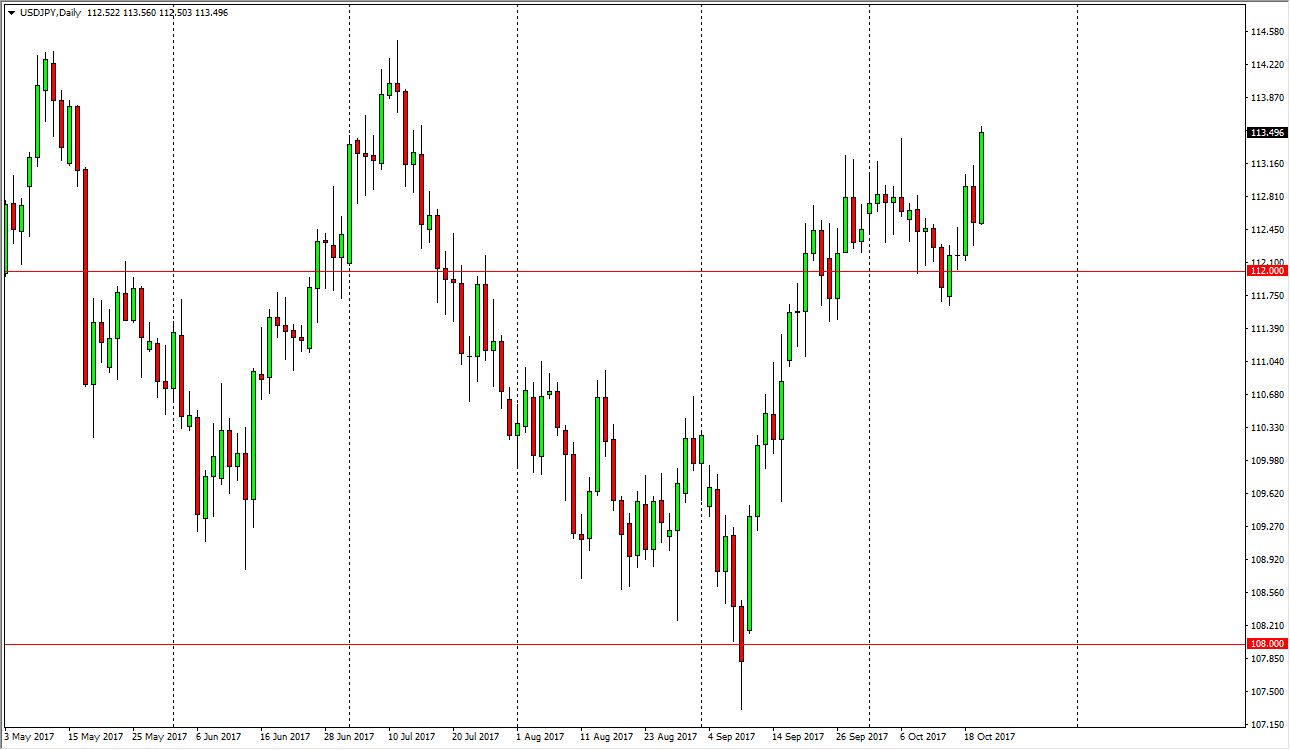The height and width of the screenshot is (750, 1290).
Task: Select the red 108.000 price level tag
Action: (x=1266, y=643)
